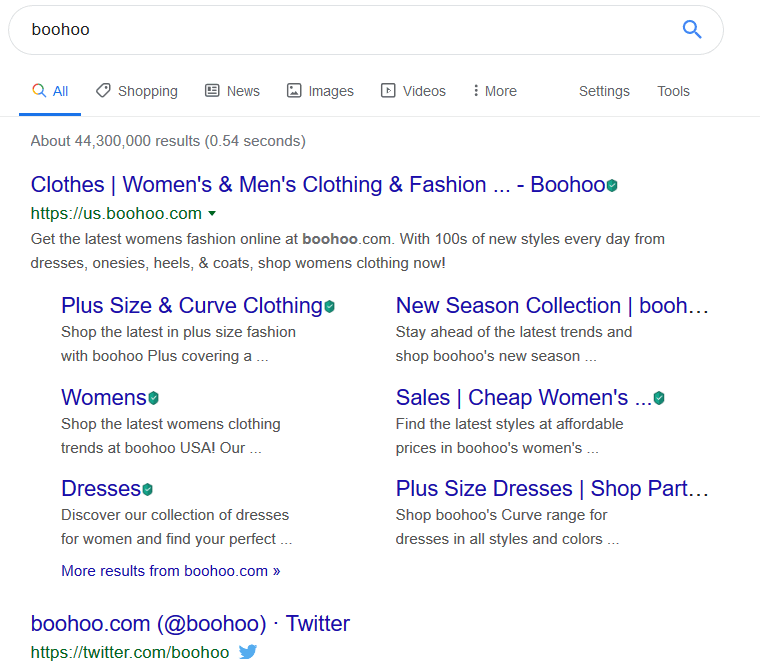The width and height of the screenshot is (760, 669).
Task: Open the News results tab
Action: 232,91
